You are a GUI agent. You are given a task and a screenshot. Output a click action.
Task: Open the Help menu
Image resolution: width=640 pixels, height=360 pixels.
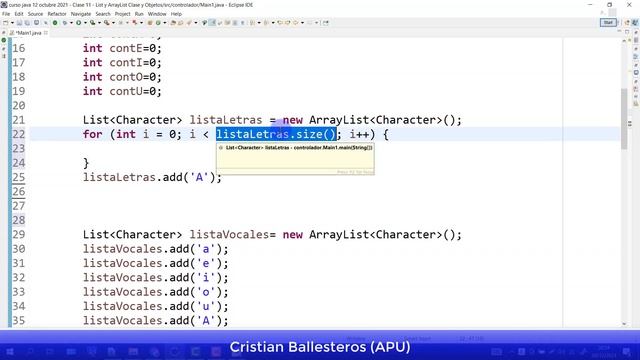(176, 14)
